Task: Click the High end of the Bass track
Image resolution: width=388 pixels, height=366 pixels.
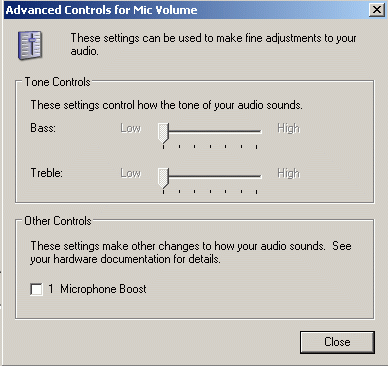Action: click(x=257, y=132)
